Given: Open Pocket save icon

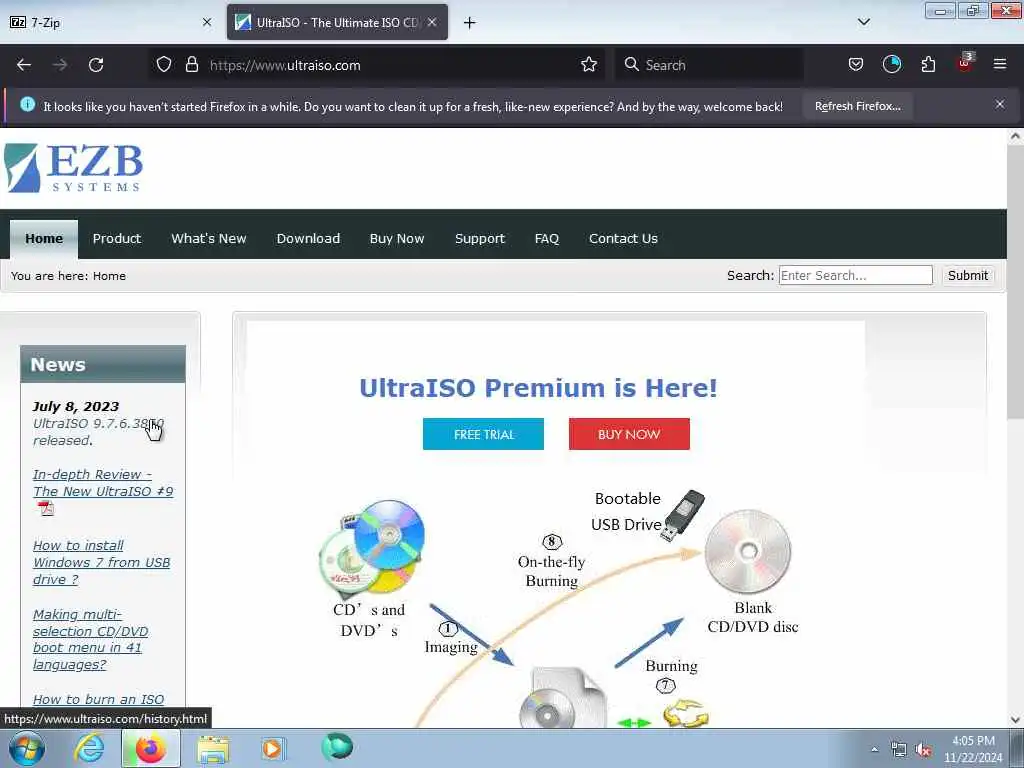Looking at the screenshot, I should (x=856, y=65).
